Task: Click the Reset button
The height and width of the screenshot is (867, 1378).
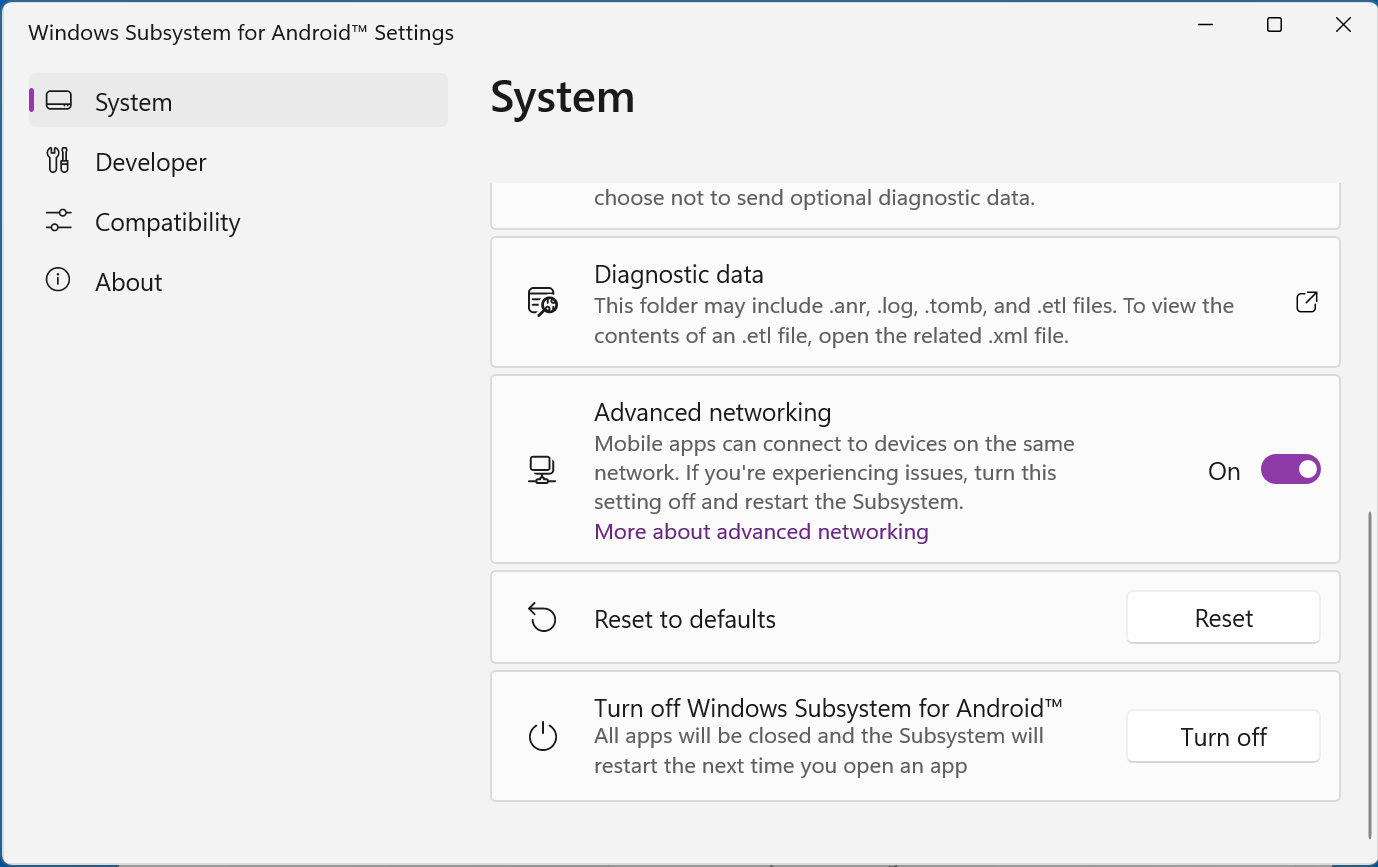Action: (1223, 618)
